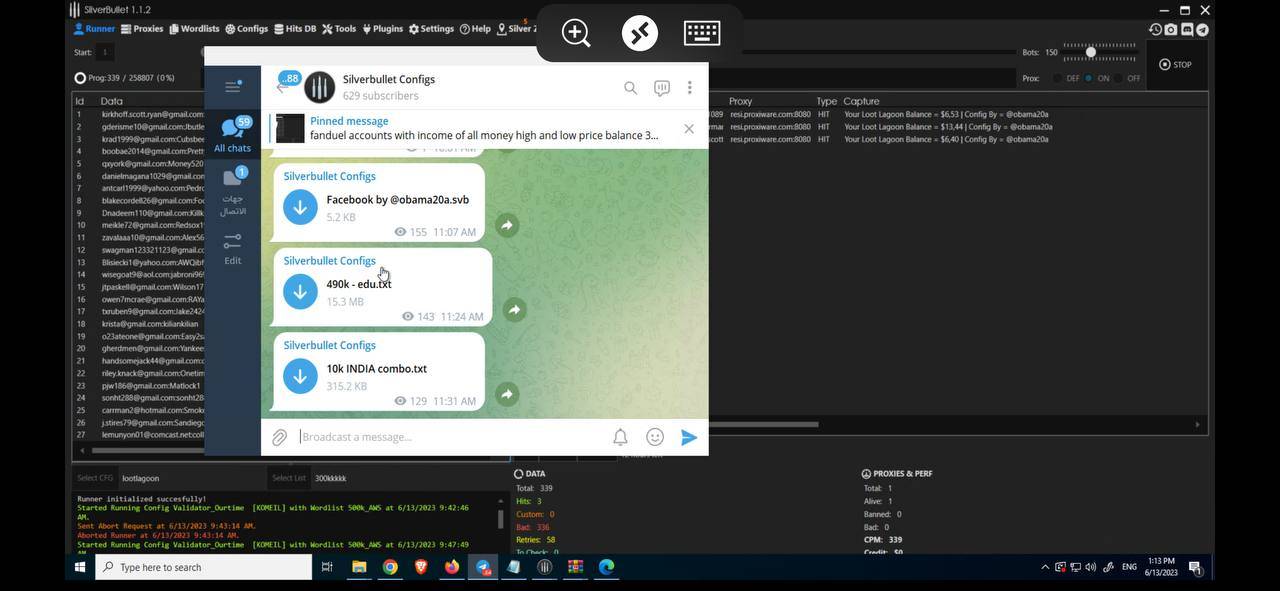Attach a file with the paperclip icon
The height and width of the screenshot is (591, 1280).
(x=280, y=437)
